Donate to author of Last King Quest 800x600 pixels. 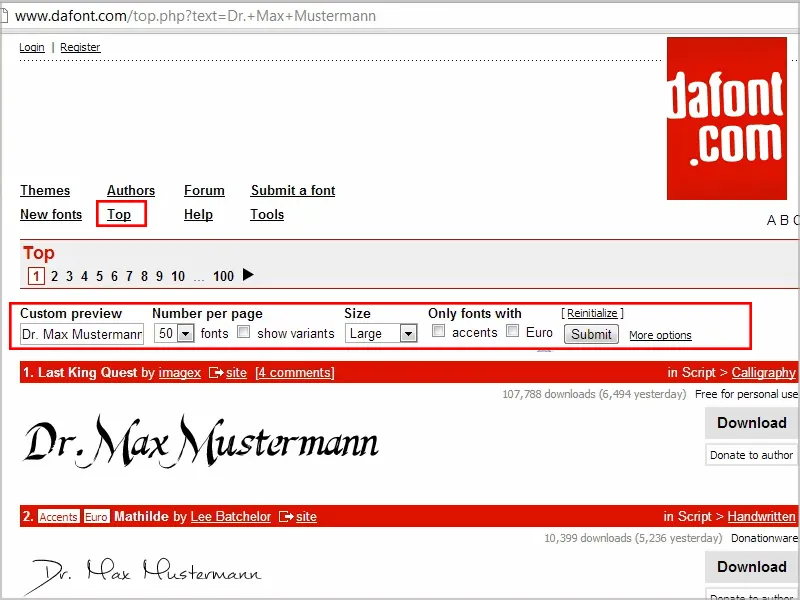(752, 455)
